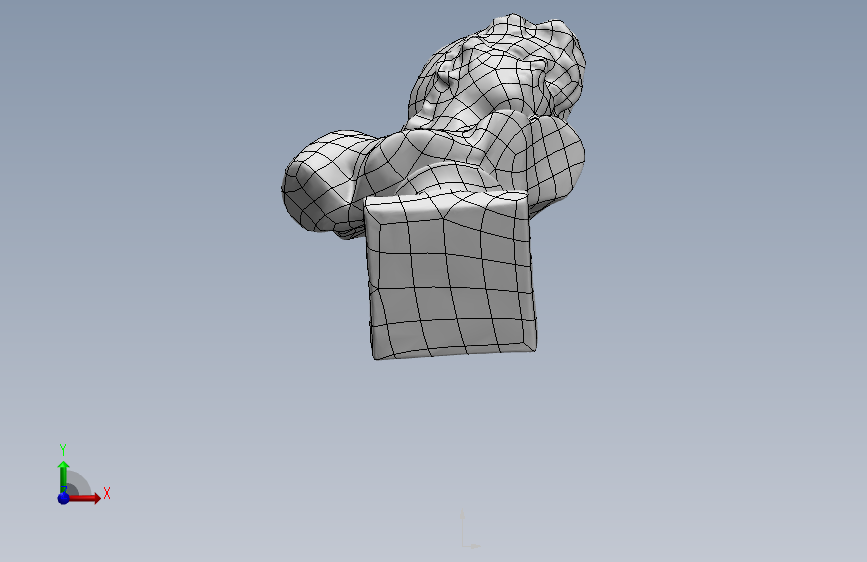This screenshot has height=562, width=867.
Task: Select the cube-shaped base of the 3D model
Action: pos(451,274)
